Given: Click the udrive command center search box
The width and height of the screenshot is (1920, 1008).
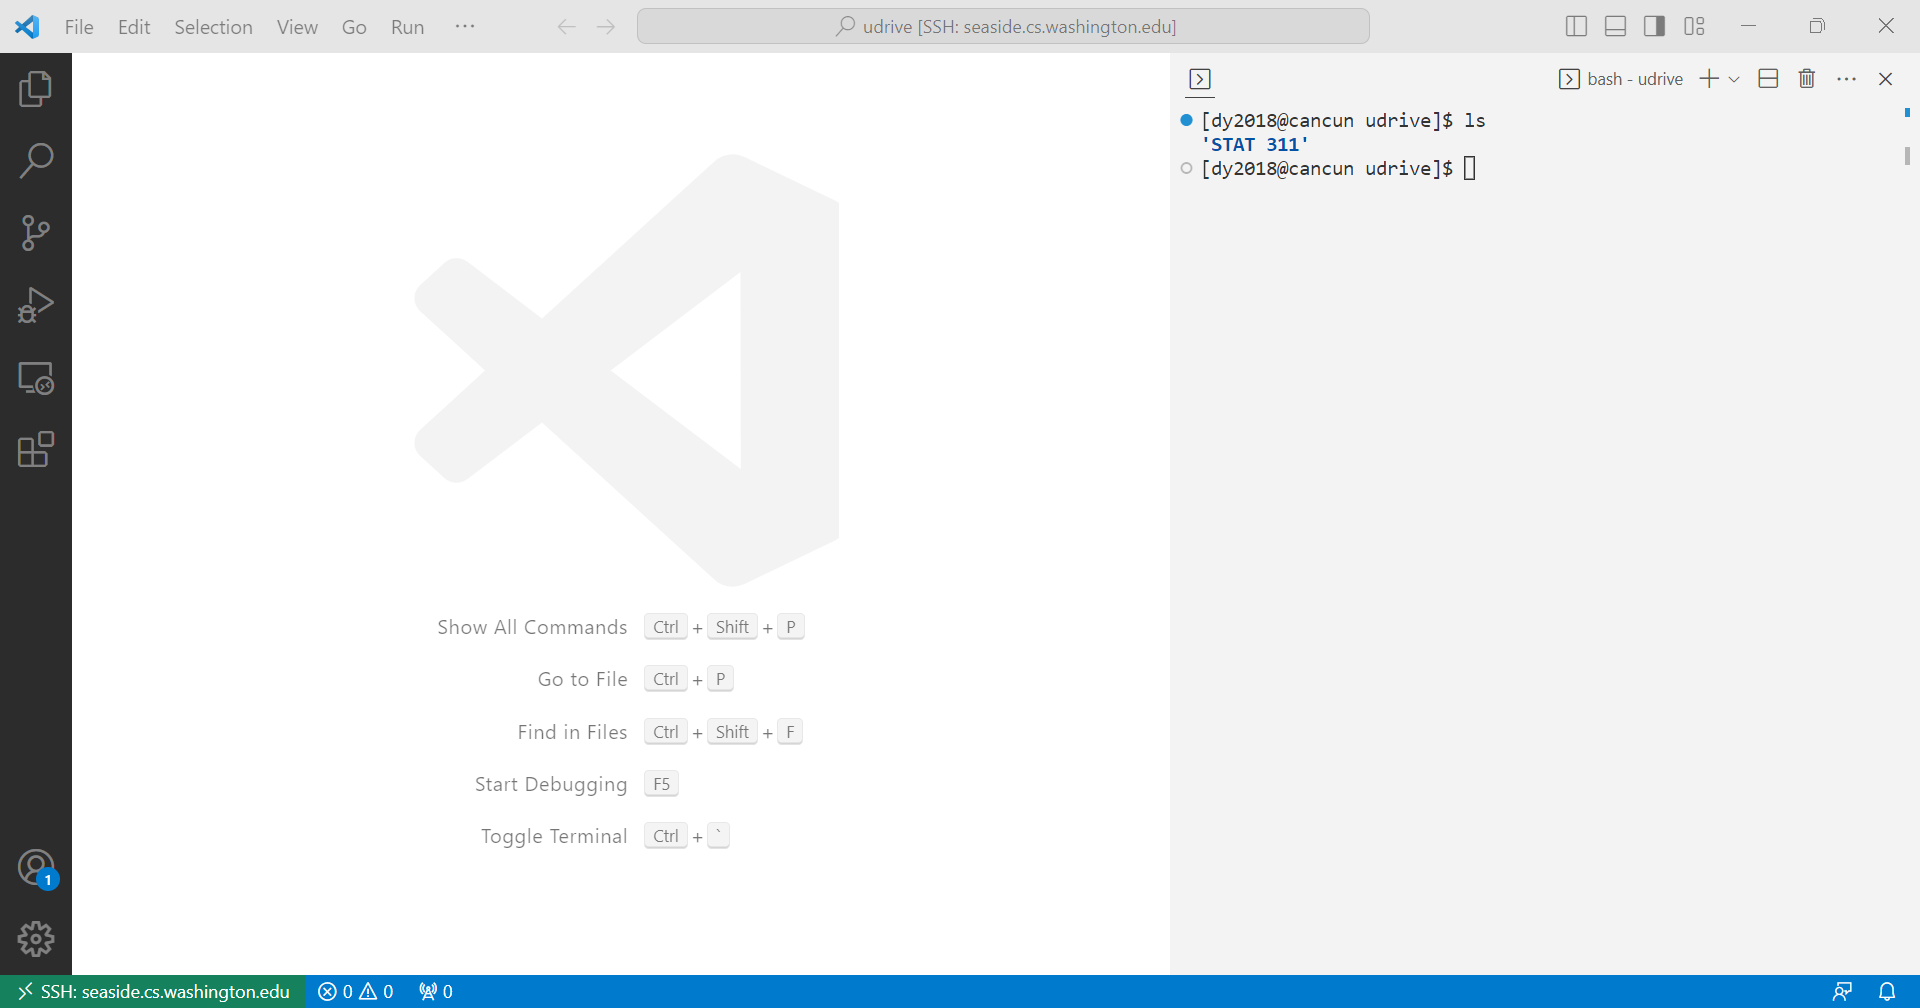Looking at the screenshot, I should pyautogui.click(x=1003, y=27).
